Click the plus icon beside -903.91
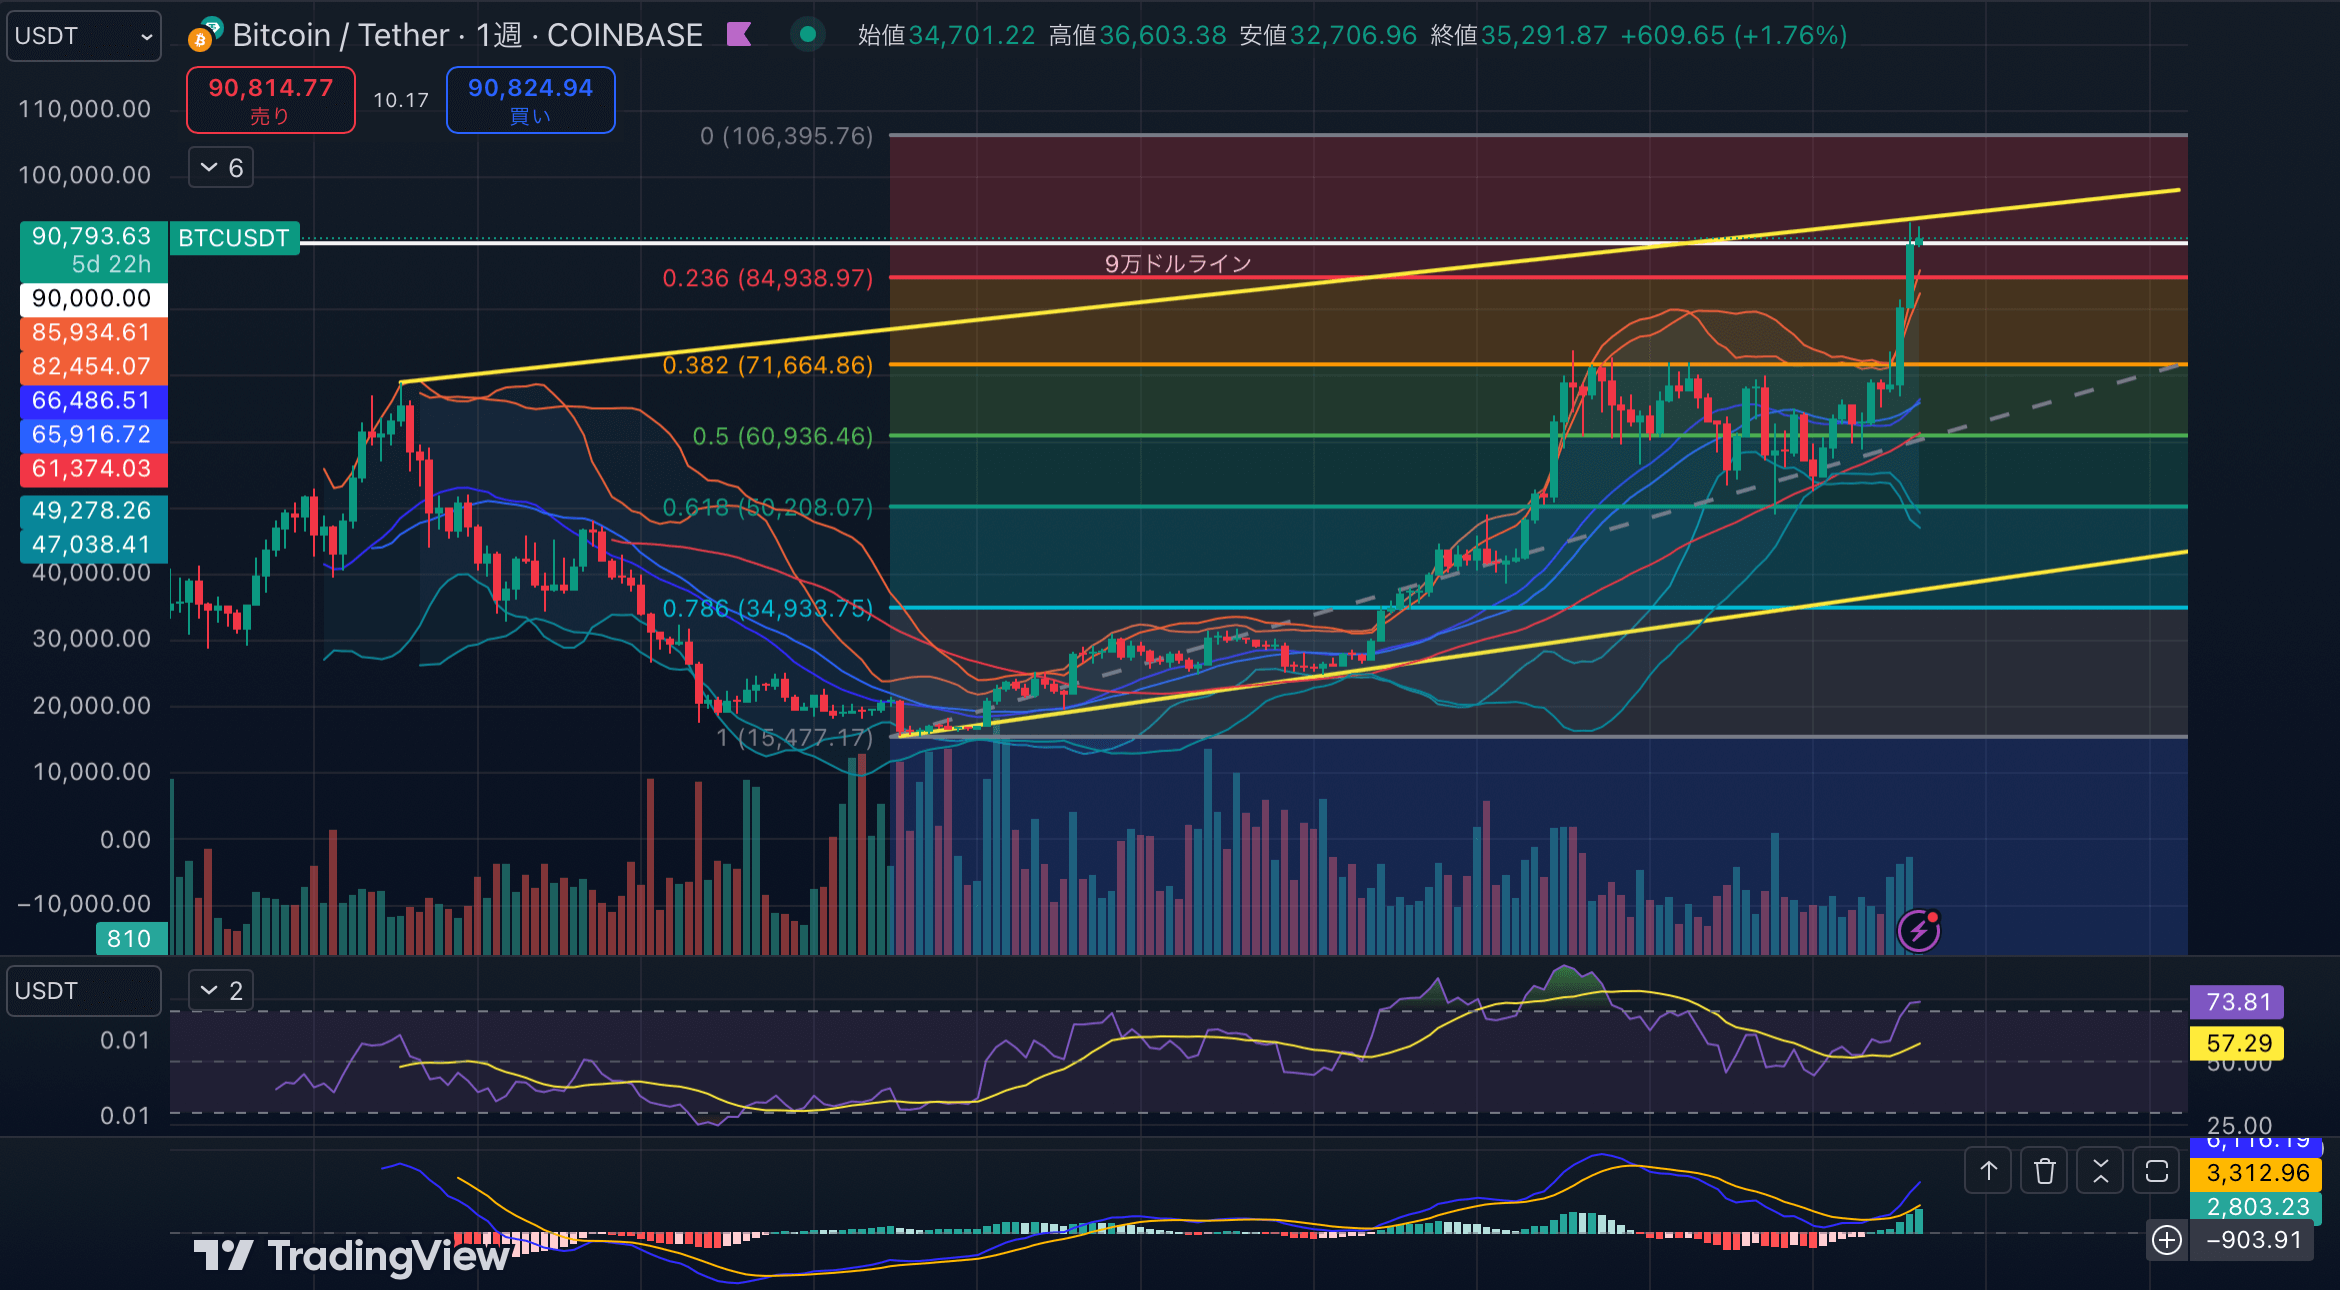The height and width of the screenshot is (1290, 2340). click(2166, 1241)
